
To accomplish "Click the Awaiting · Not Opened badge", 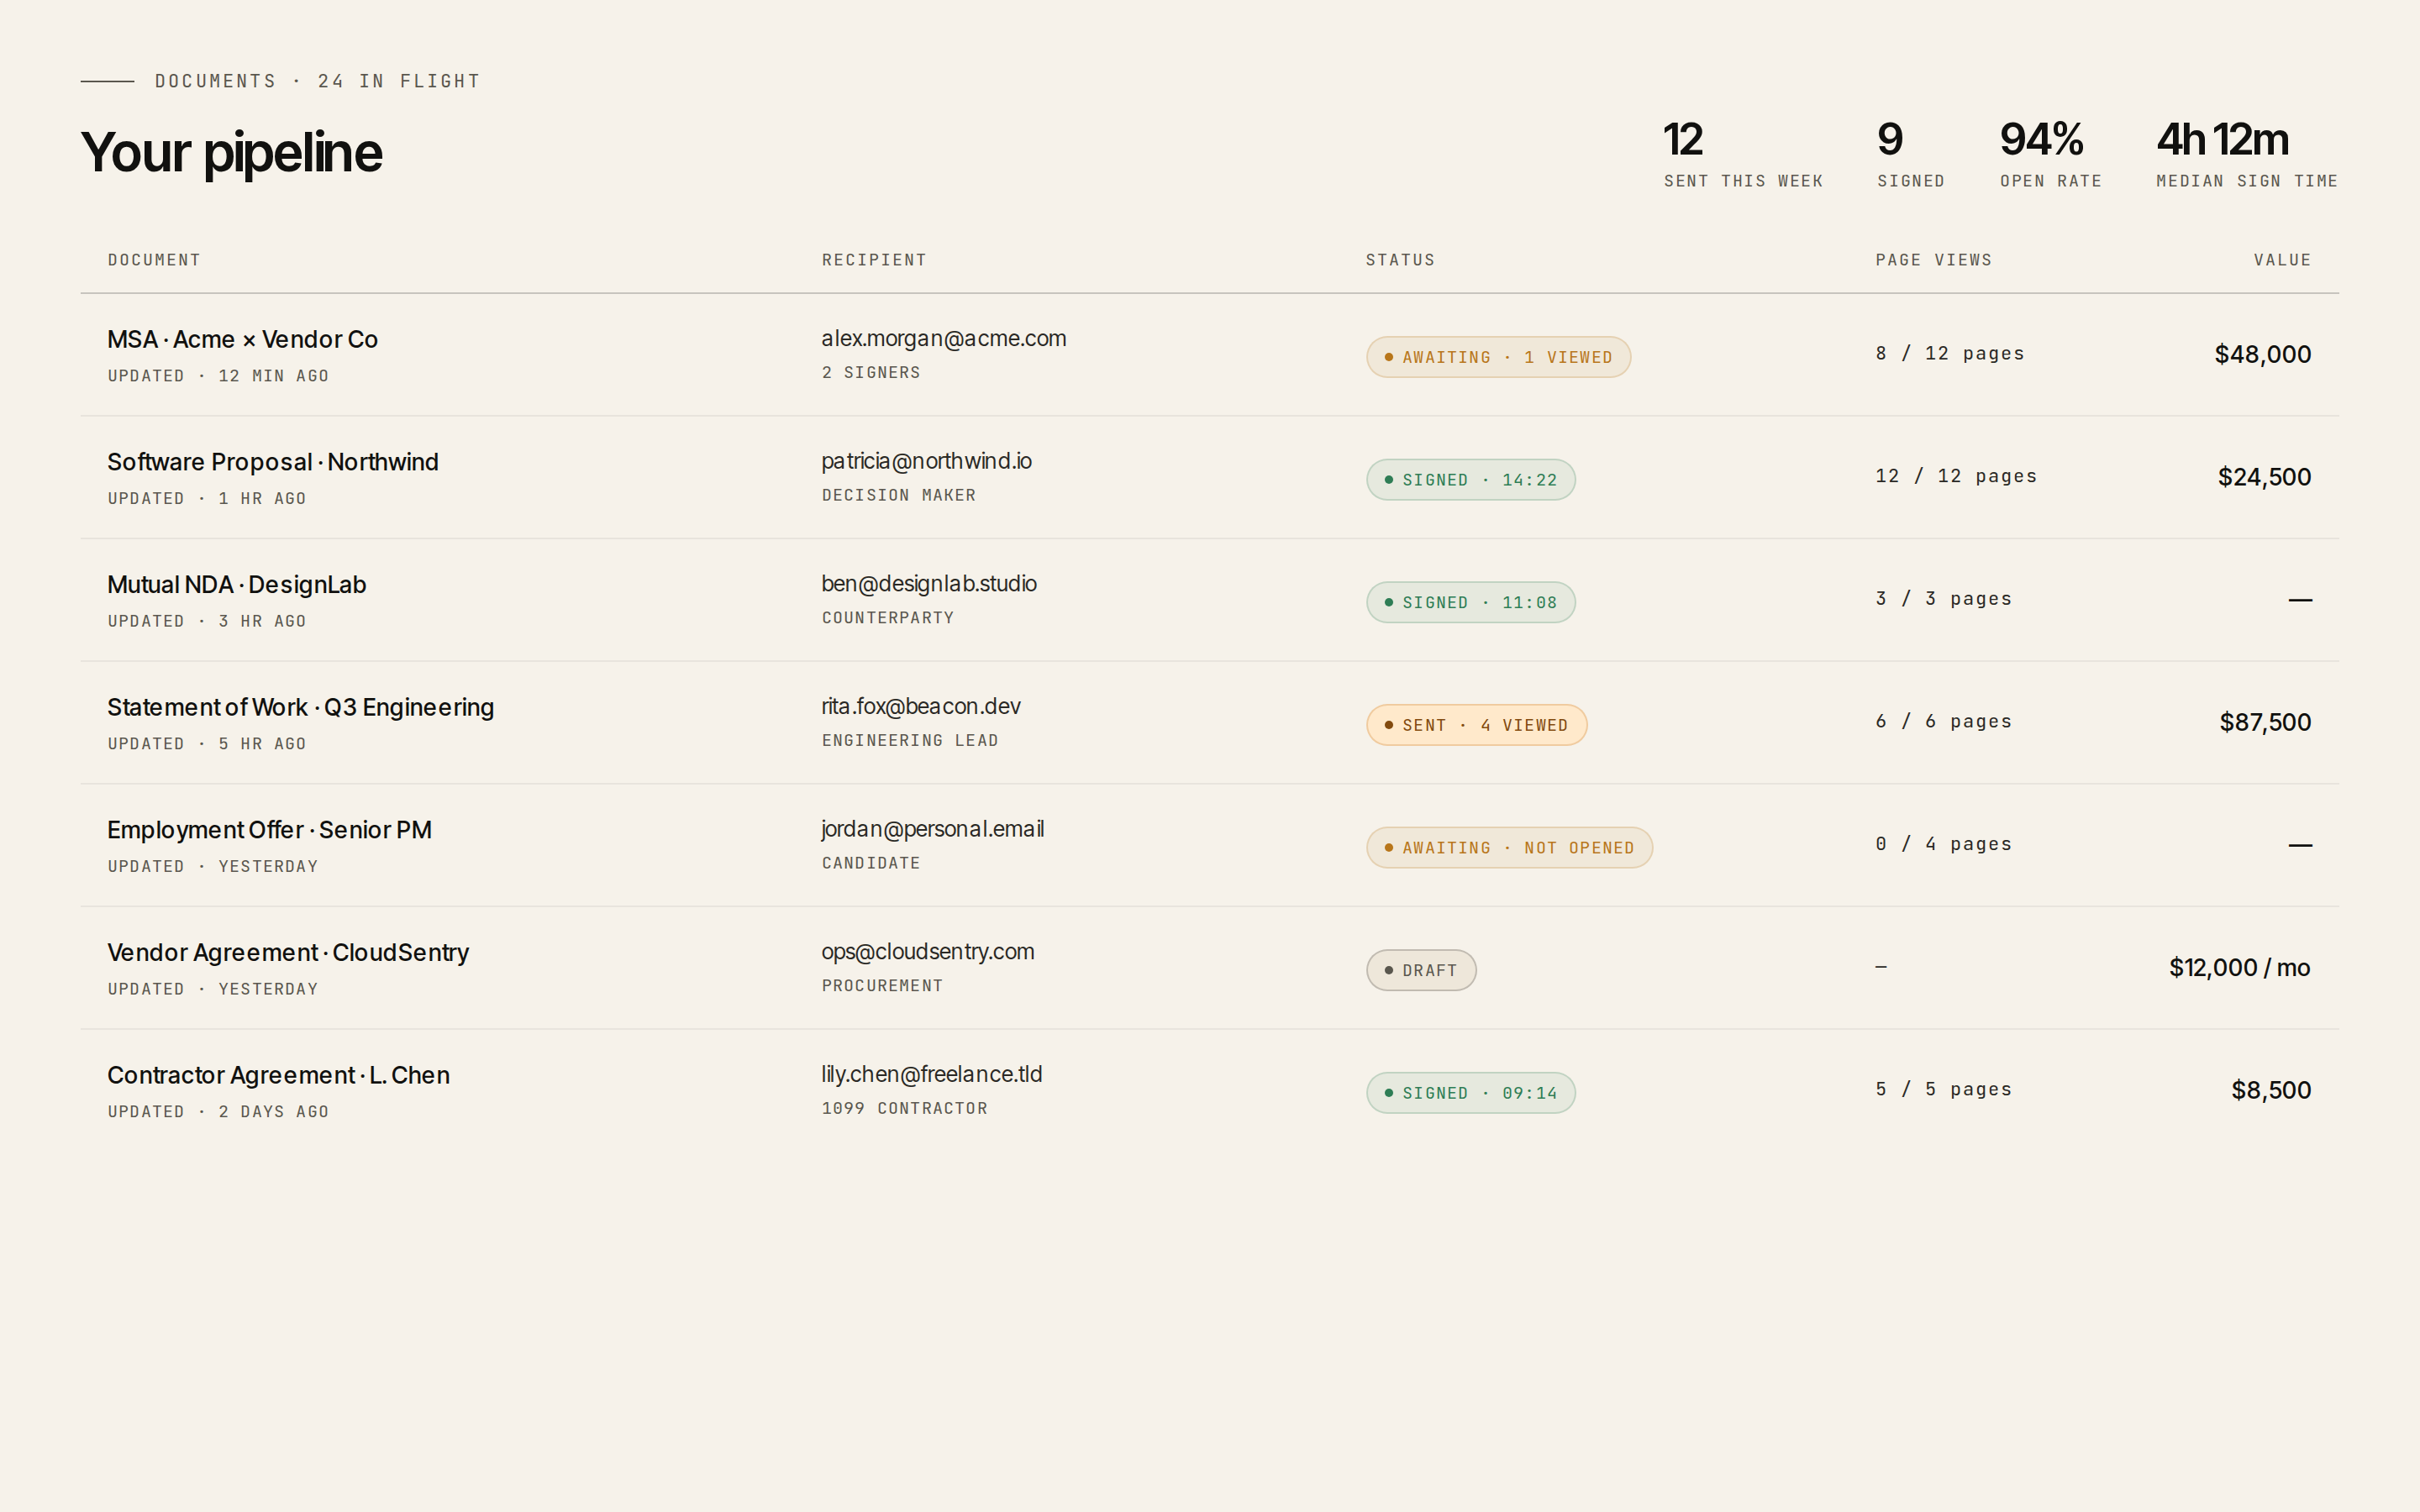I will point(1509,848).
